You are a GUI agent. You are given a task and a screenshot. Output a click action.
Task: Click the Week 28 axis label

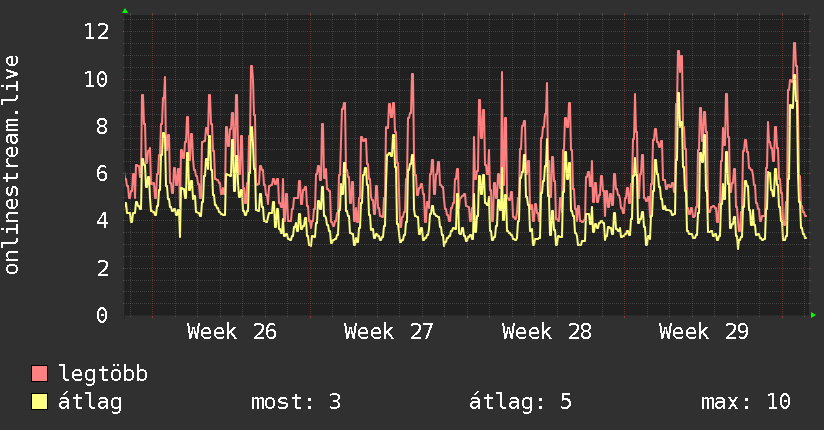tap(547, 332)
